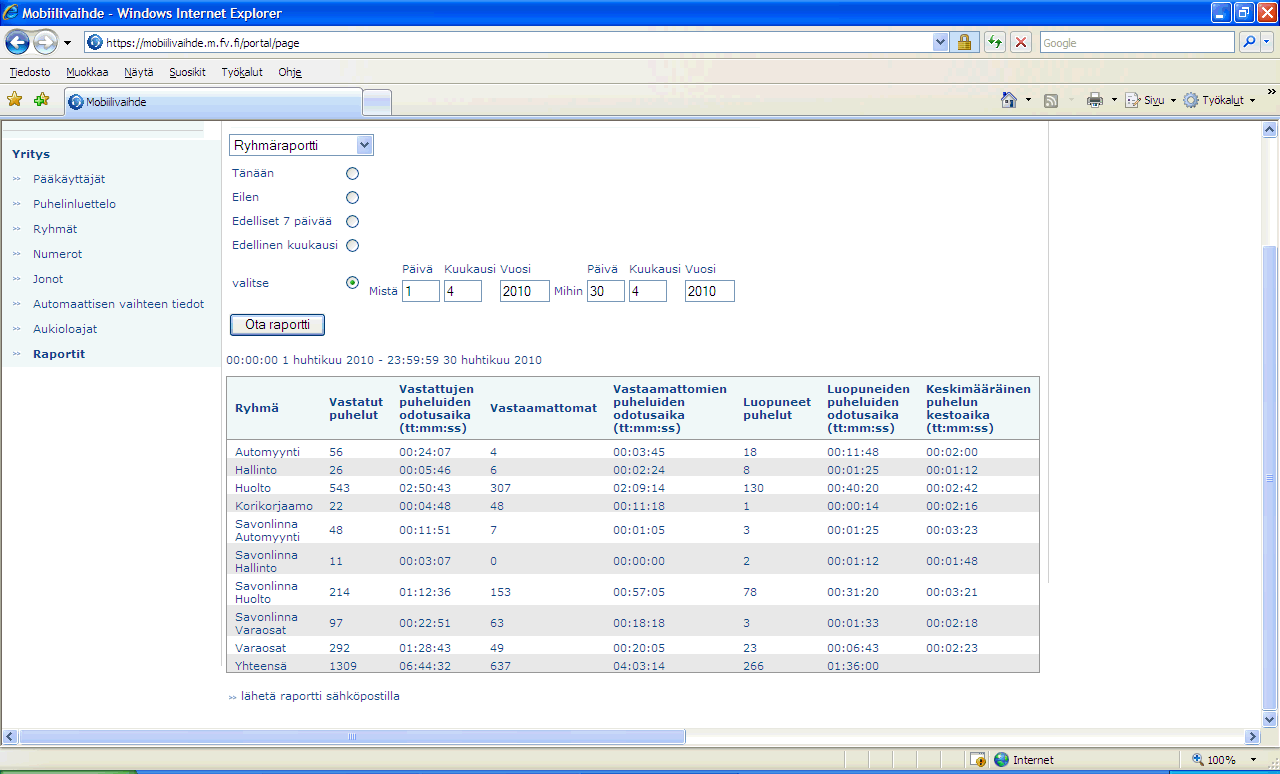Select the Edelliset 7 päivää radio button

click(352, 221)
